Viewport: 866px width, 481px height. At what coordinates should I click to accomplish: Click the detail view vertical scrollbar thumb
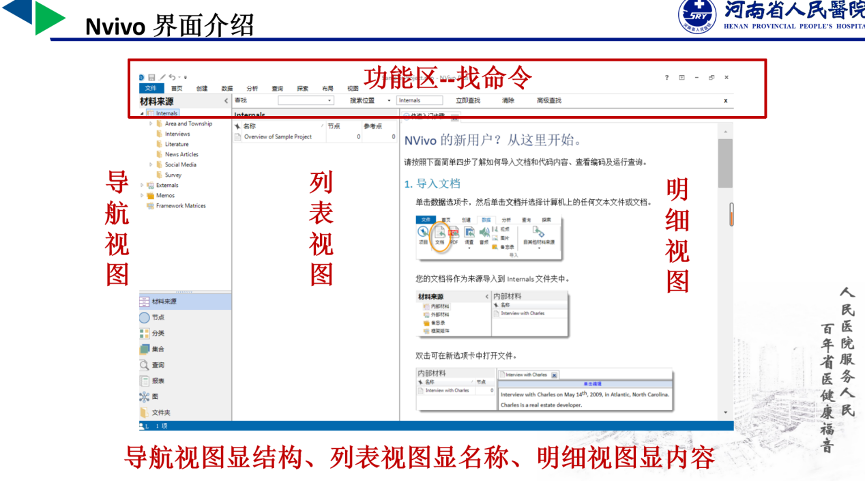[x=725, y=163]
